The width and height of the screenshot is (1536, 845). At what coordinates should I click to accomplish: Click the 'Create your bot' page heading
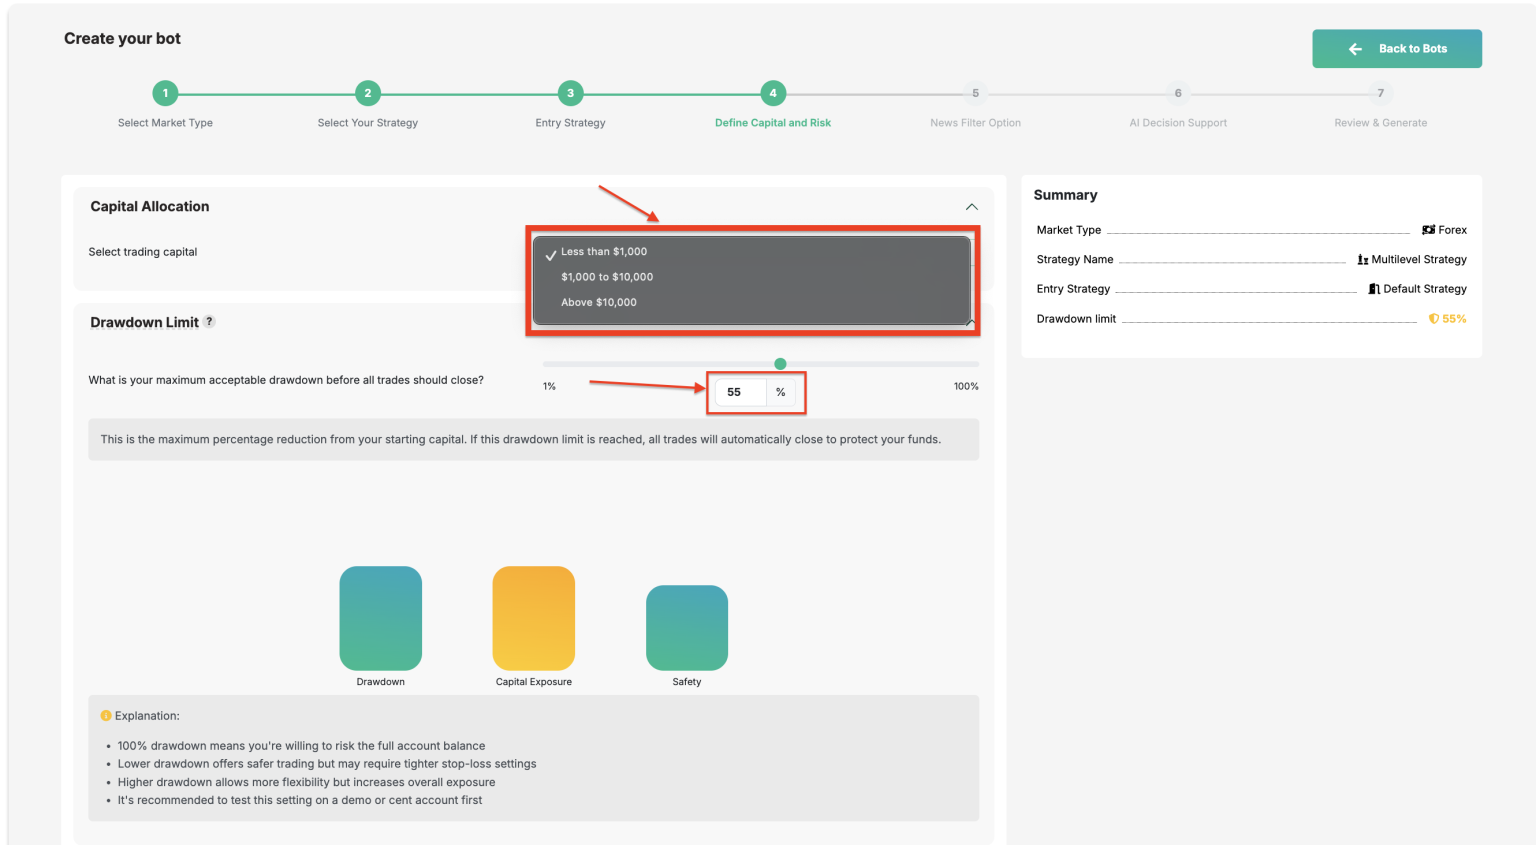pyautogui.click(x=122, y=39)
